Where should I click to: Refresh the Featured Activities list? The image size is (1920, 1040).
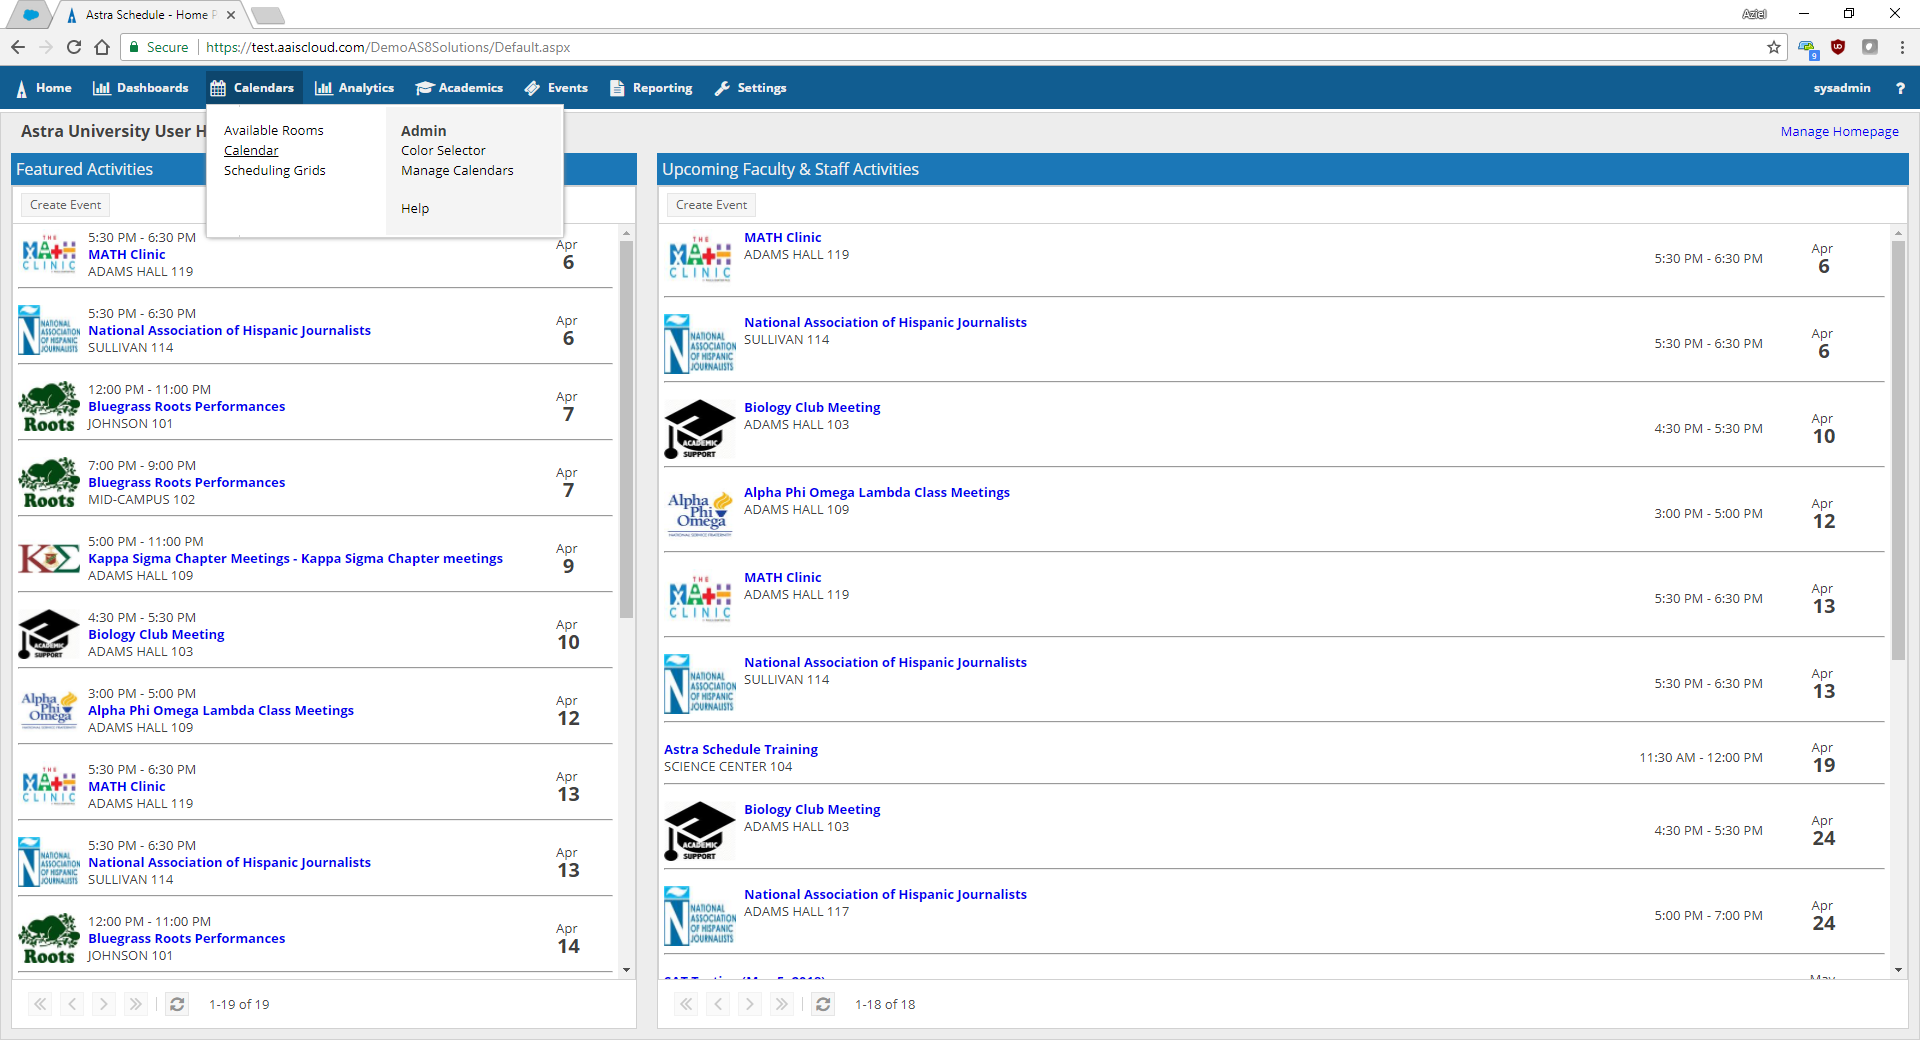coord(177,1004)
